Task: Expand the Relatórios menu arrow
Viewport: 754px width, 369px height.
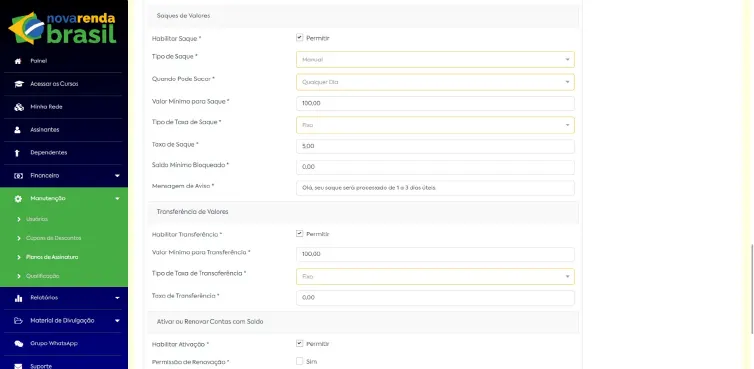Action: 117,298
